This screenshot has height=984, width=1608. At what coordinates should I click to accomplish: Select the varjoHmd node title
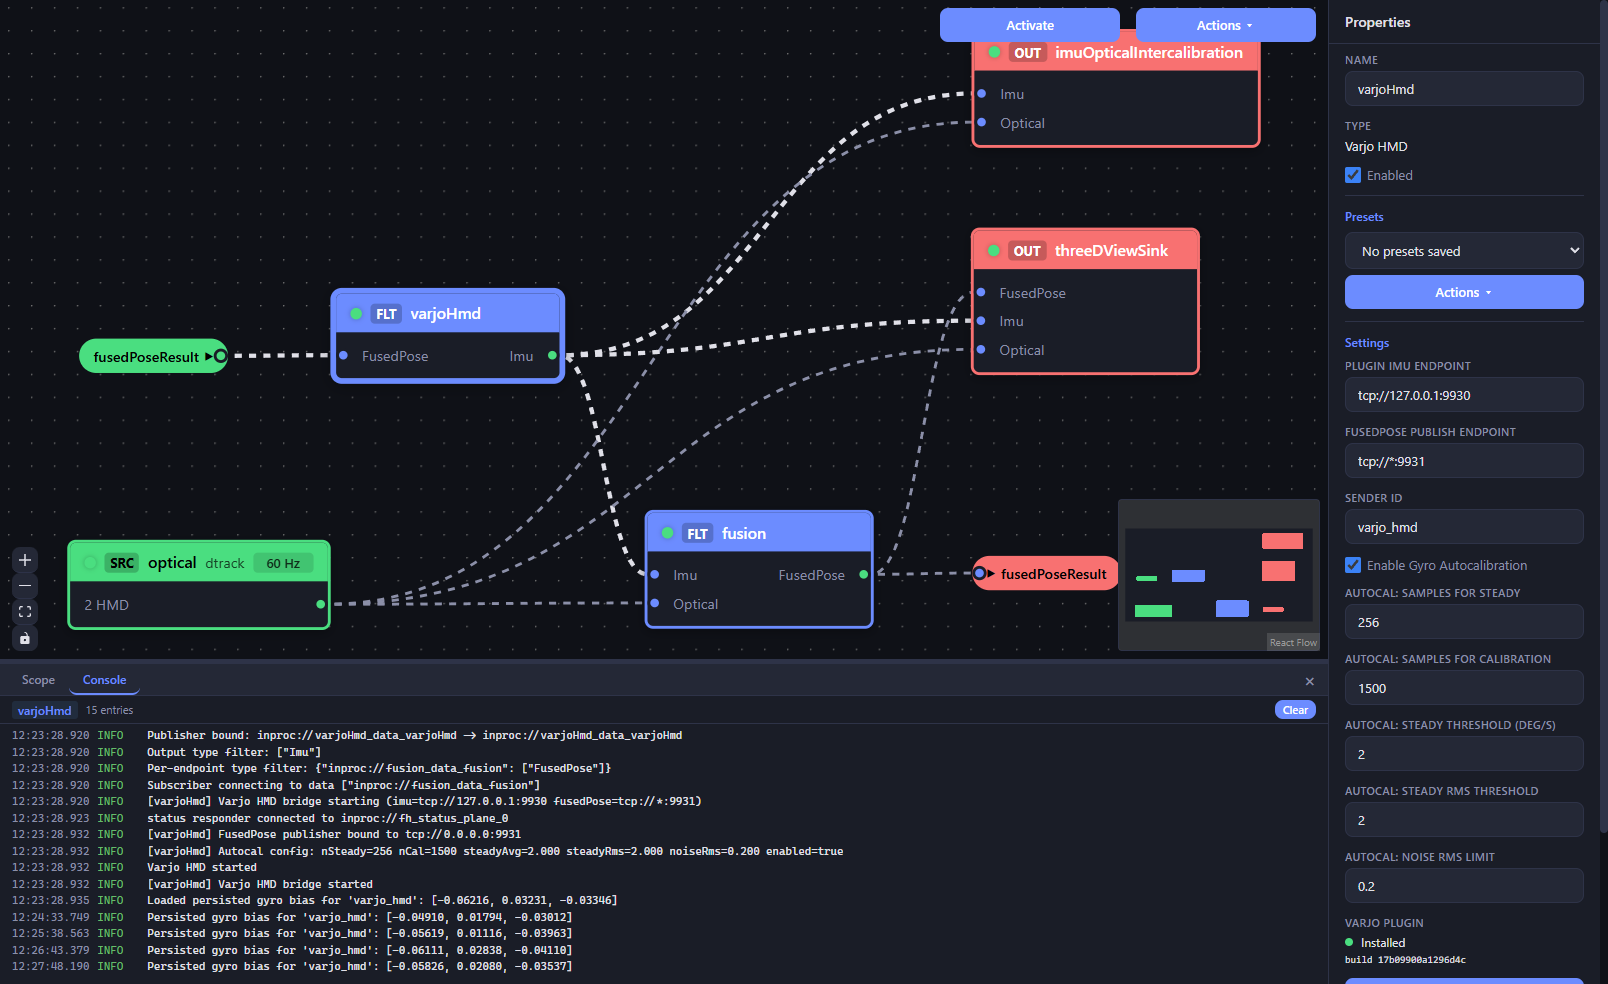click(445, 314)
